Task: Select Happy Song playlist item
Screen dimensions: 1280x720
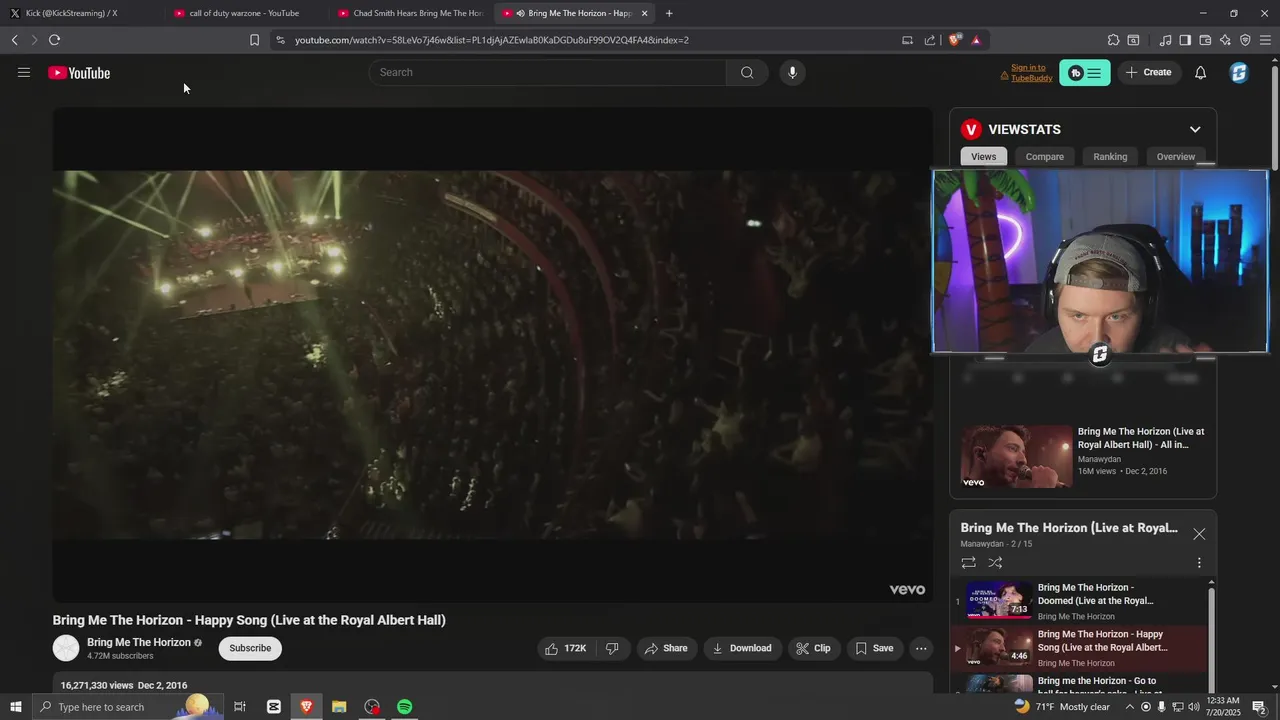Action: click(1080, 647)
